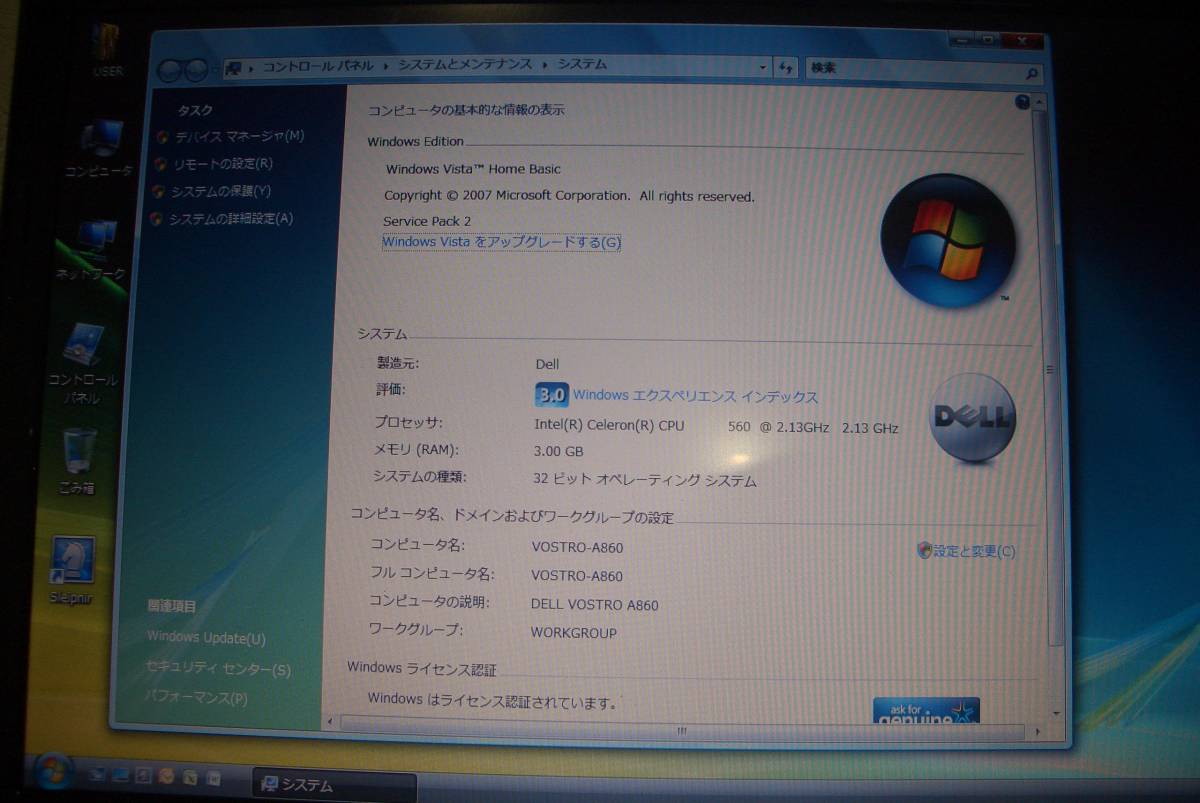Click shield icon beside デバイス マネージャ
Viewport: 1200px width, 803px height.
click(161, 136)
